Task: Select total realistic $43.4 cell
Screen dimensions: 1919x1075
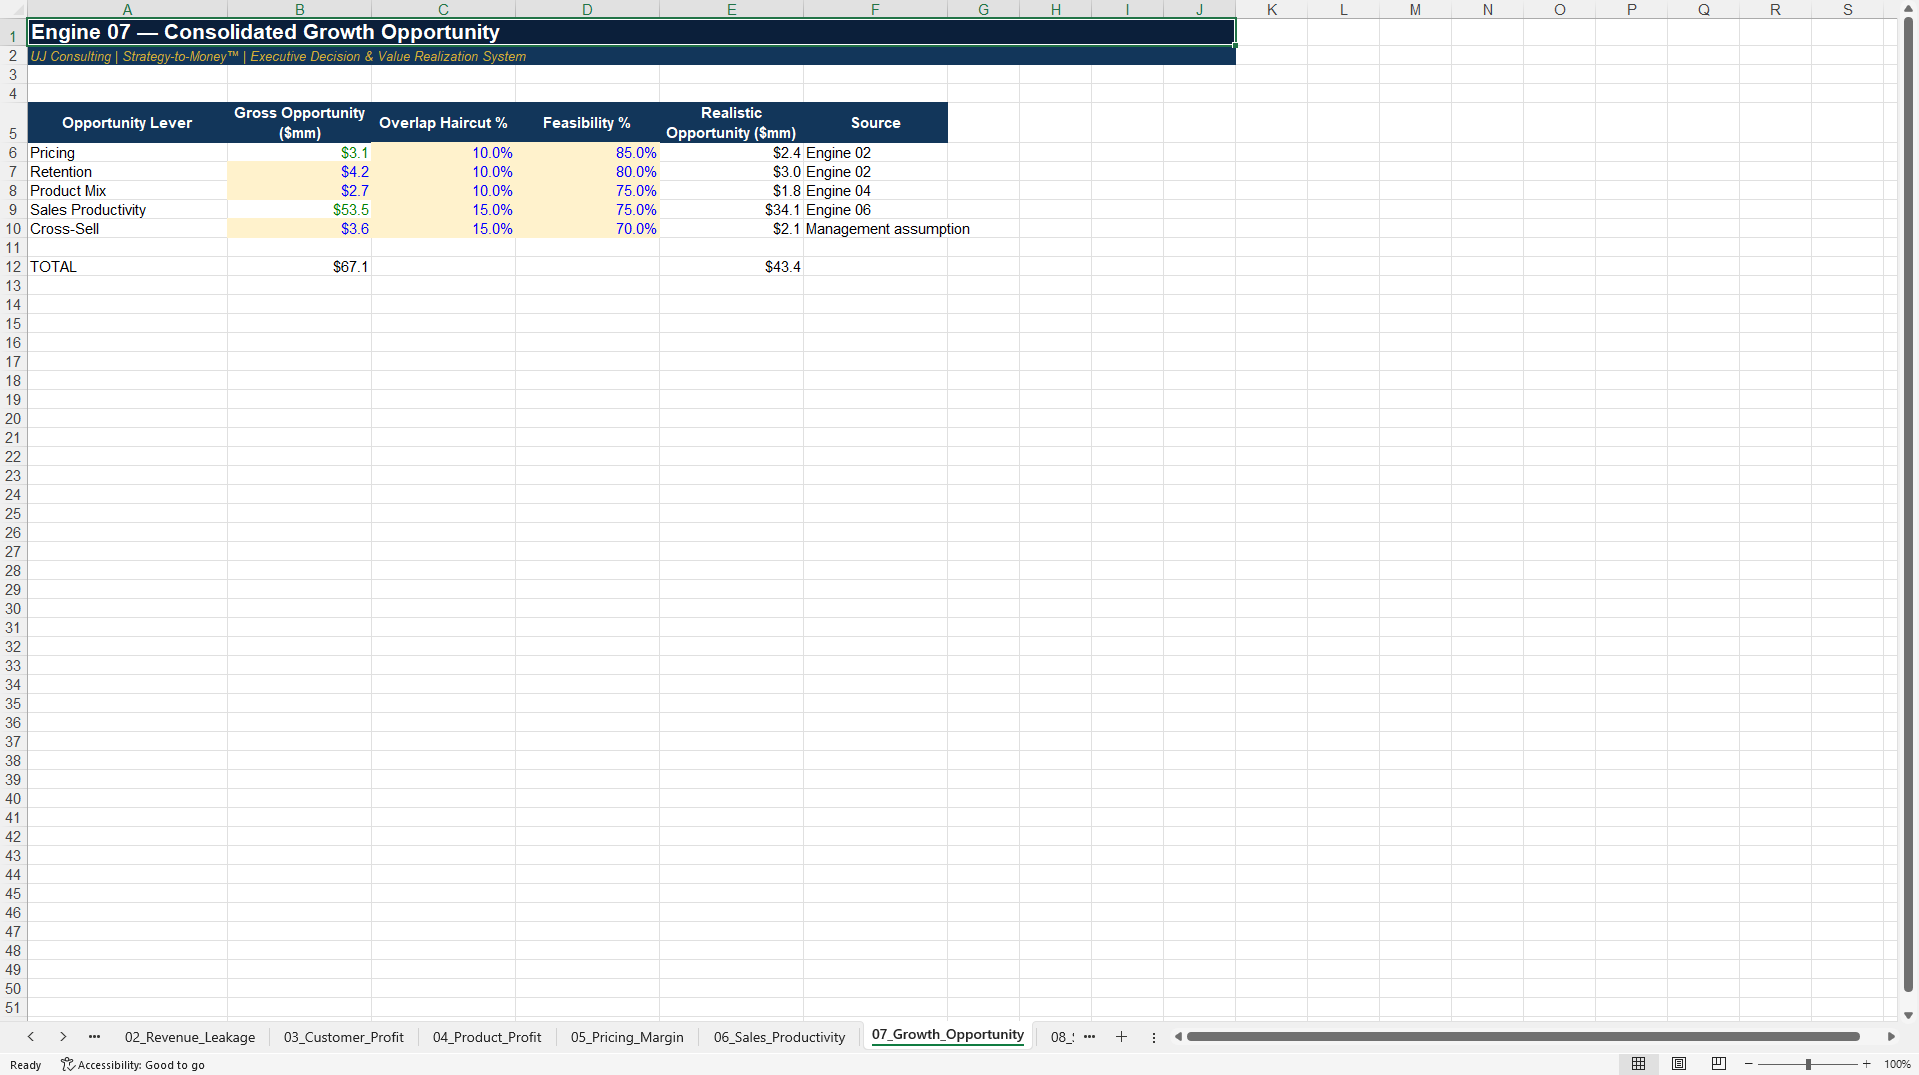Action: [731, 267]
